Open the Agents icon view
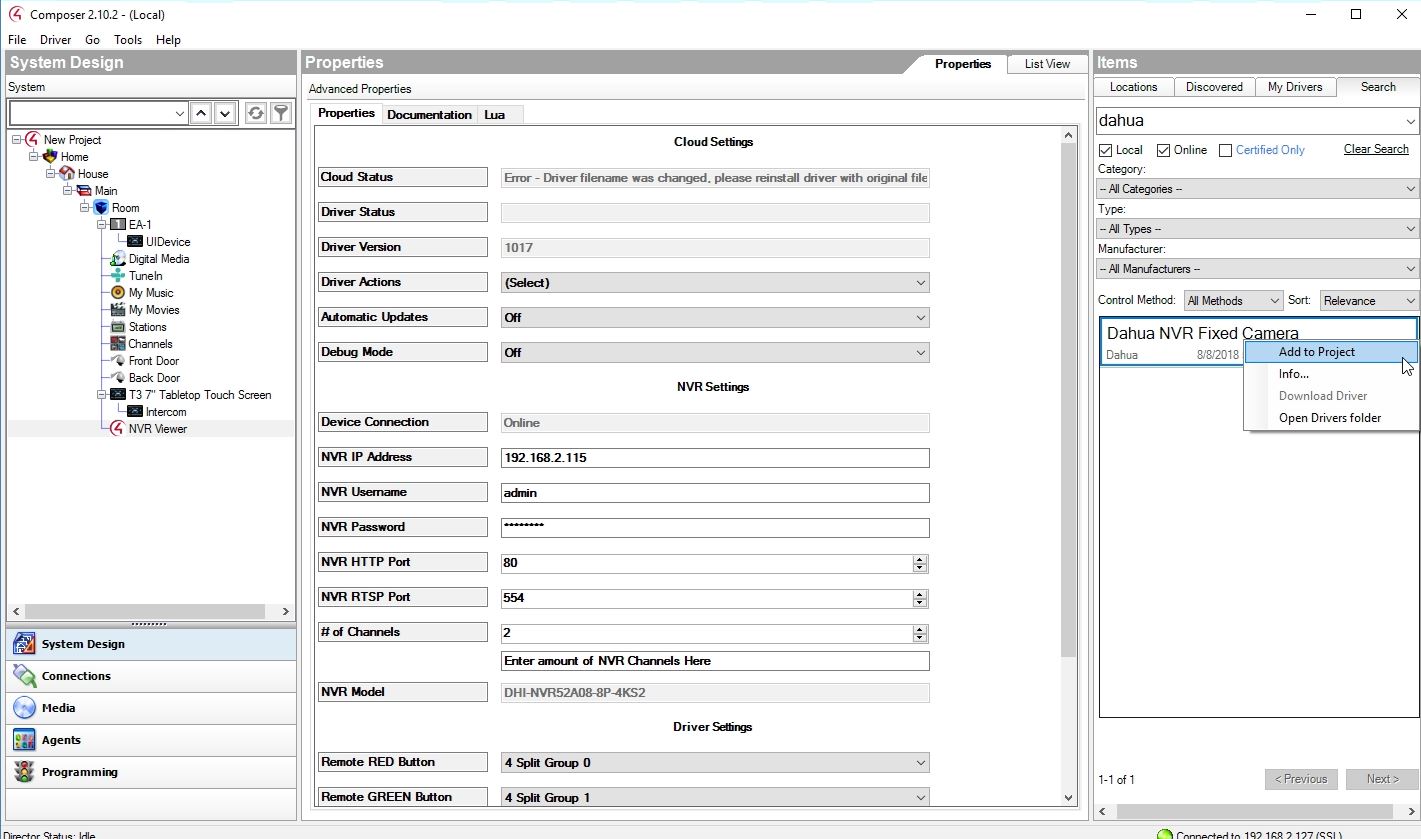1421x839 pixels. click(25, 740)
